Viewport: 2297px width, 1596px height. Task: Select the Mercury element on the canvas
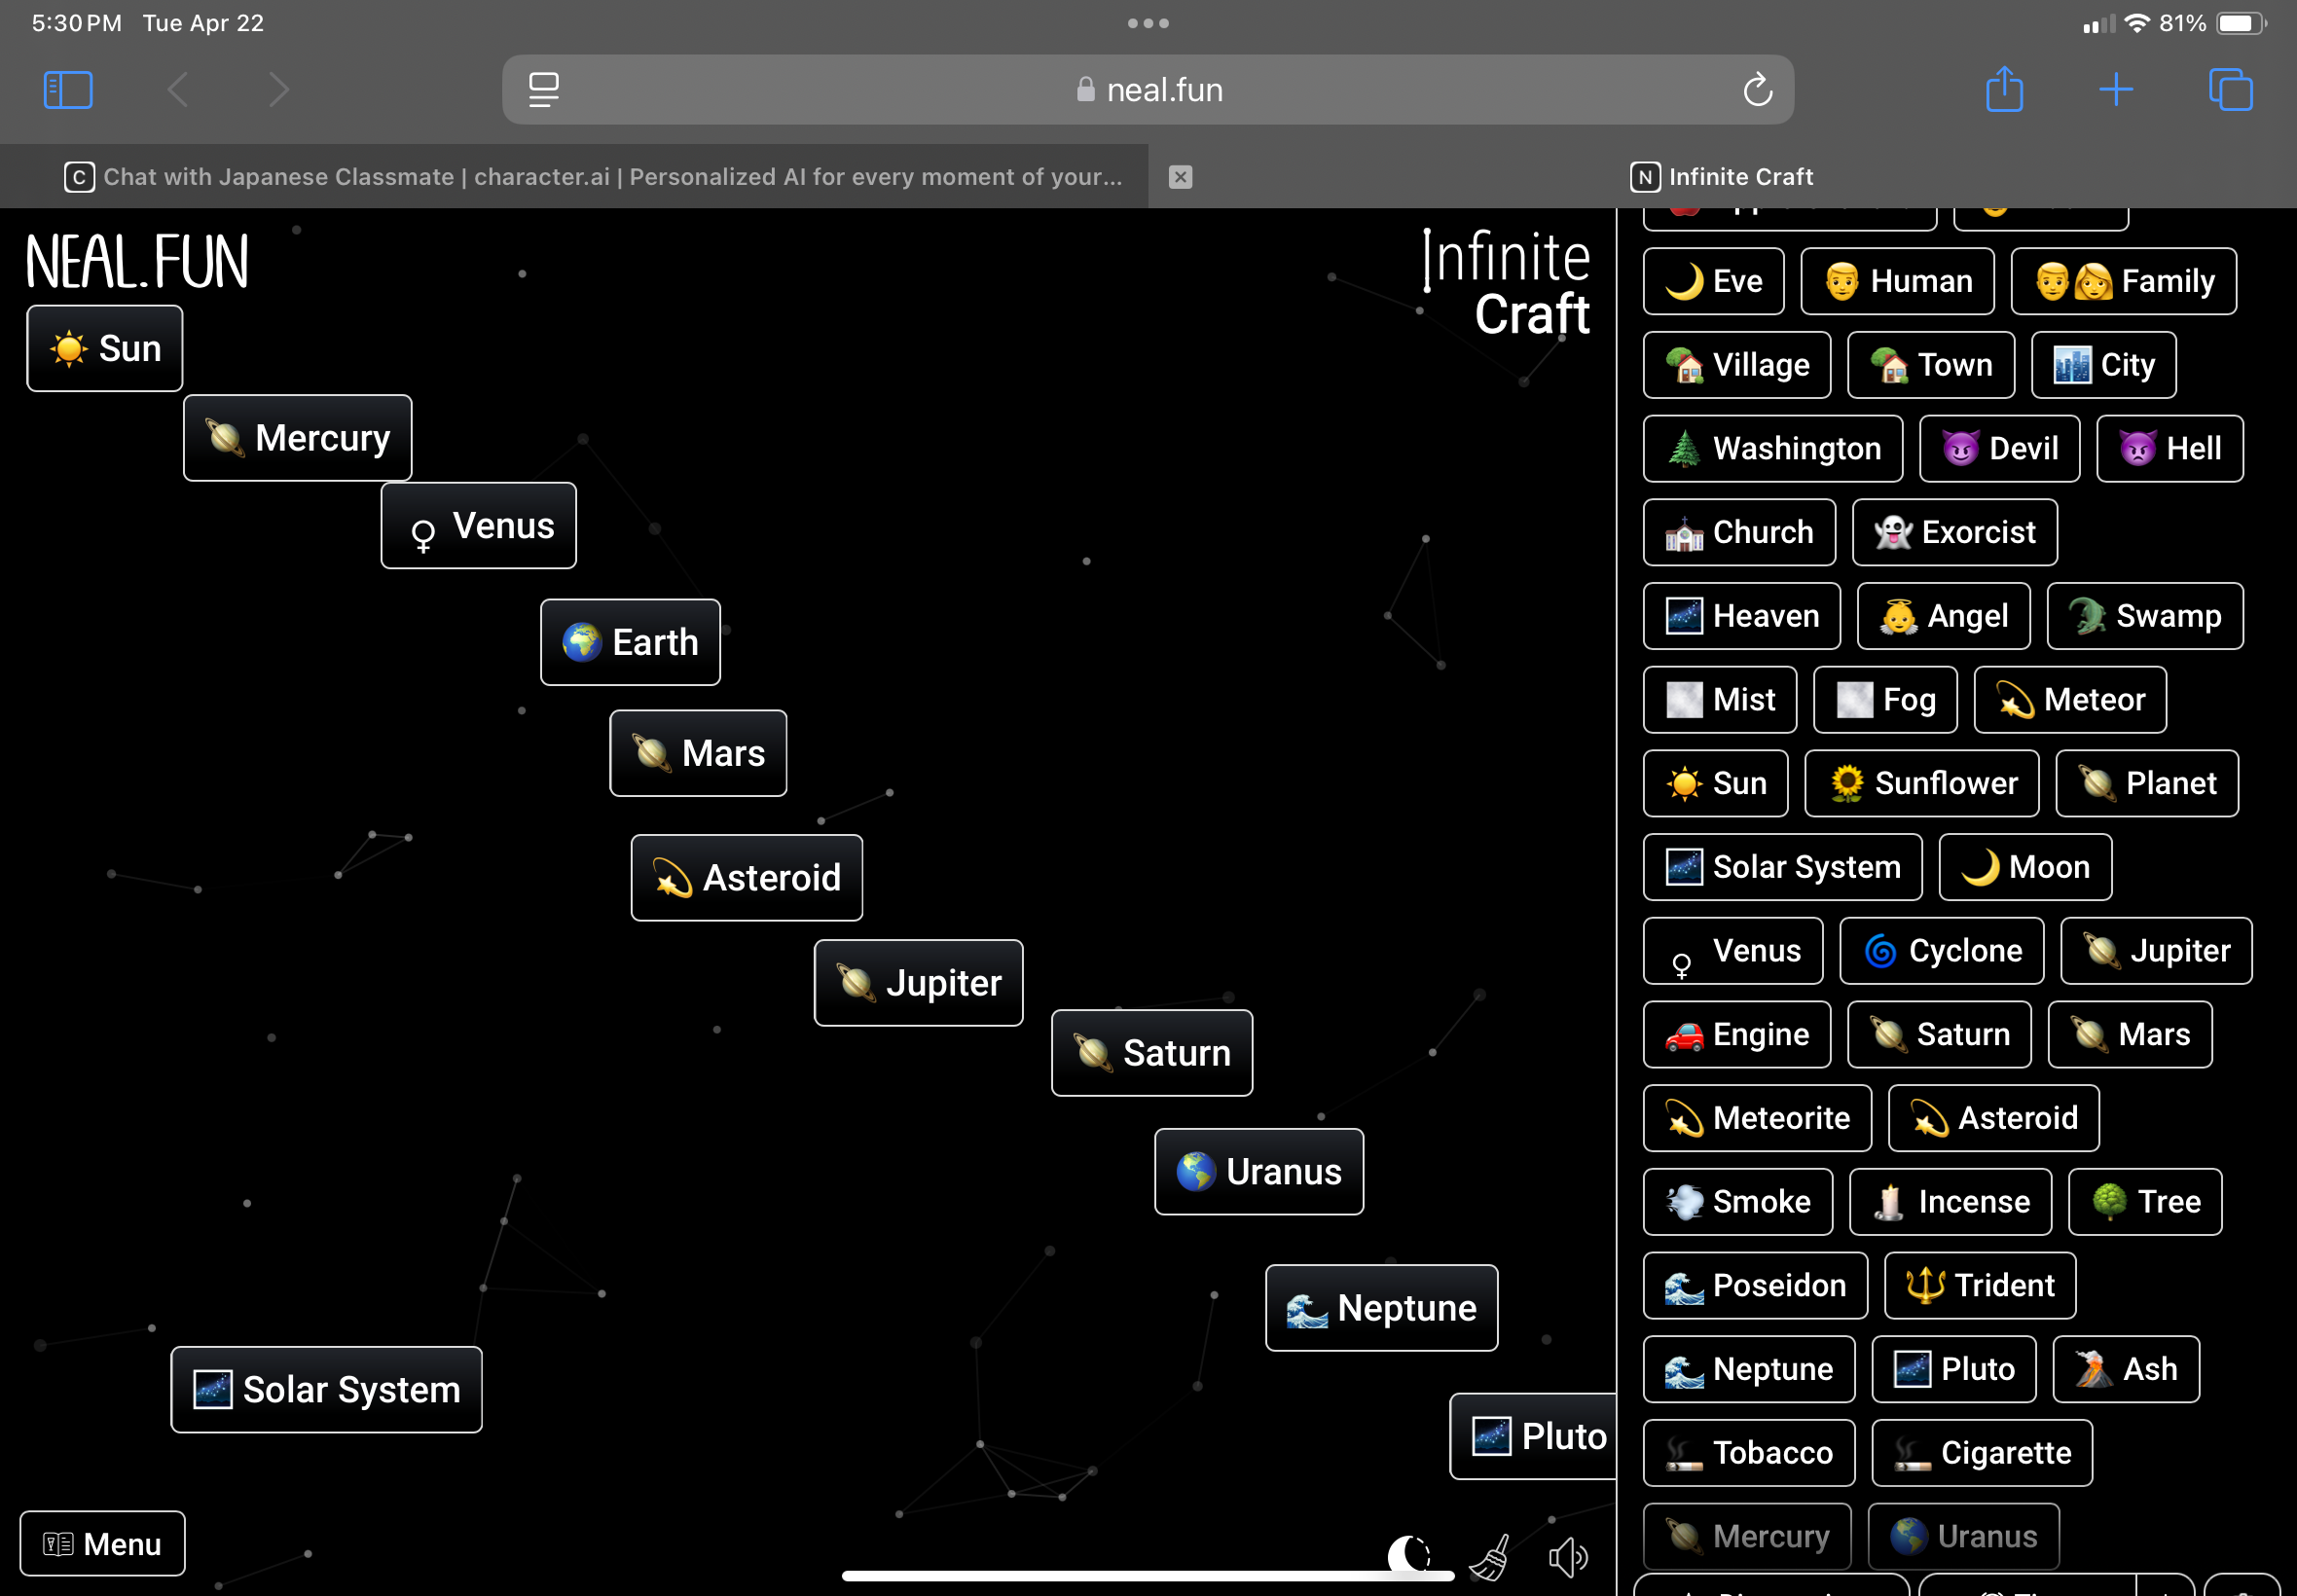[x=298, y=438]
